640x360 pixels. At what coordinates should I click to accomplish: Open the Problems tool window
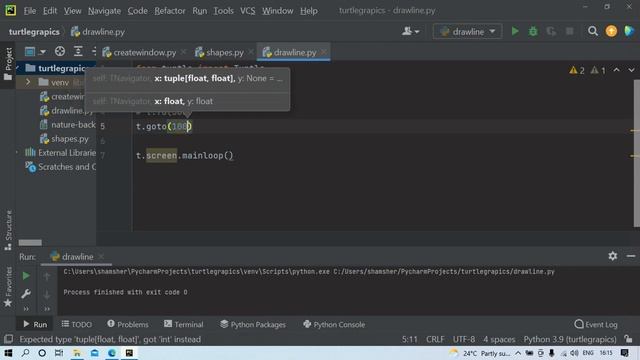pos(128,324)
